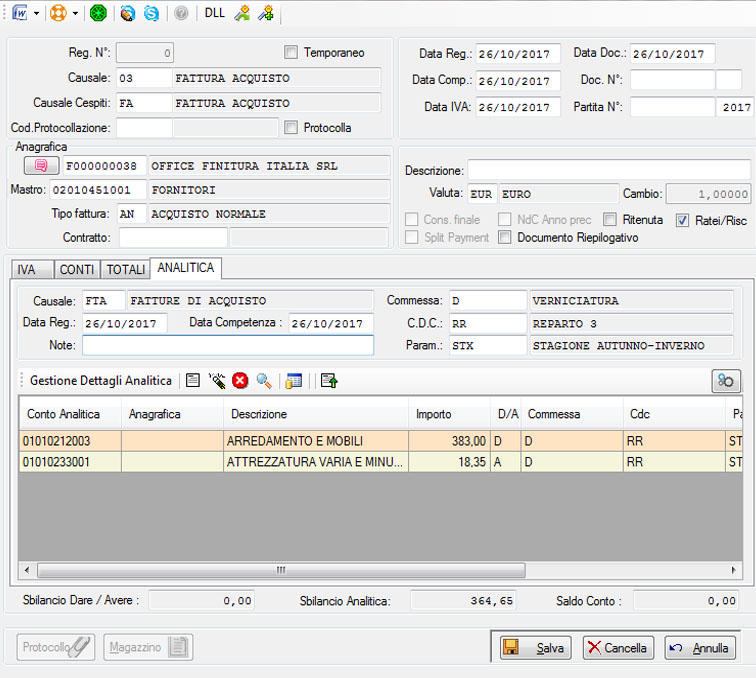Click the Causale Cespiti field FA
The height and width of the screenshot is (678, 756).
click(144, 103)
